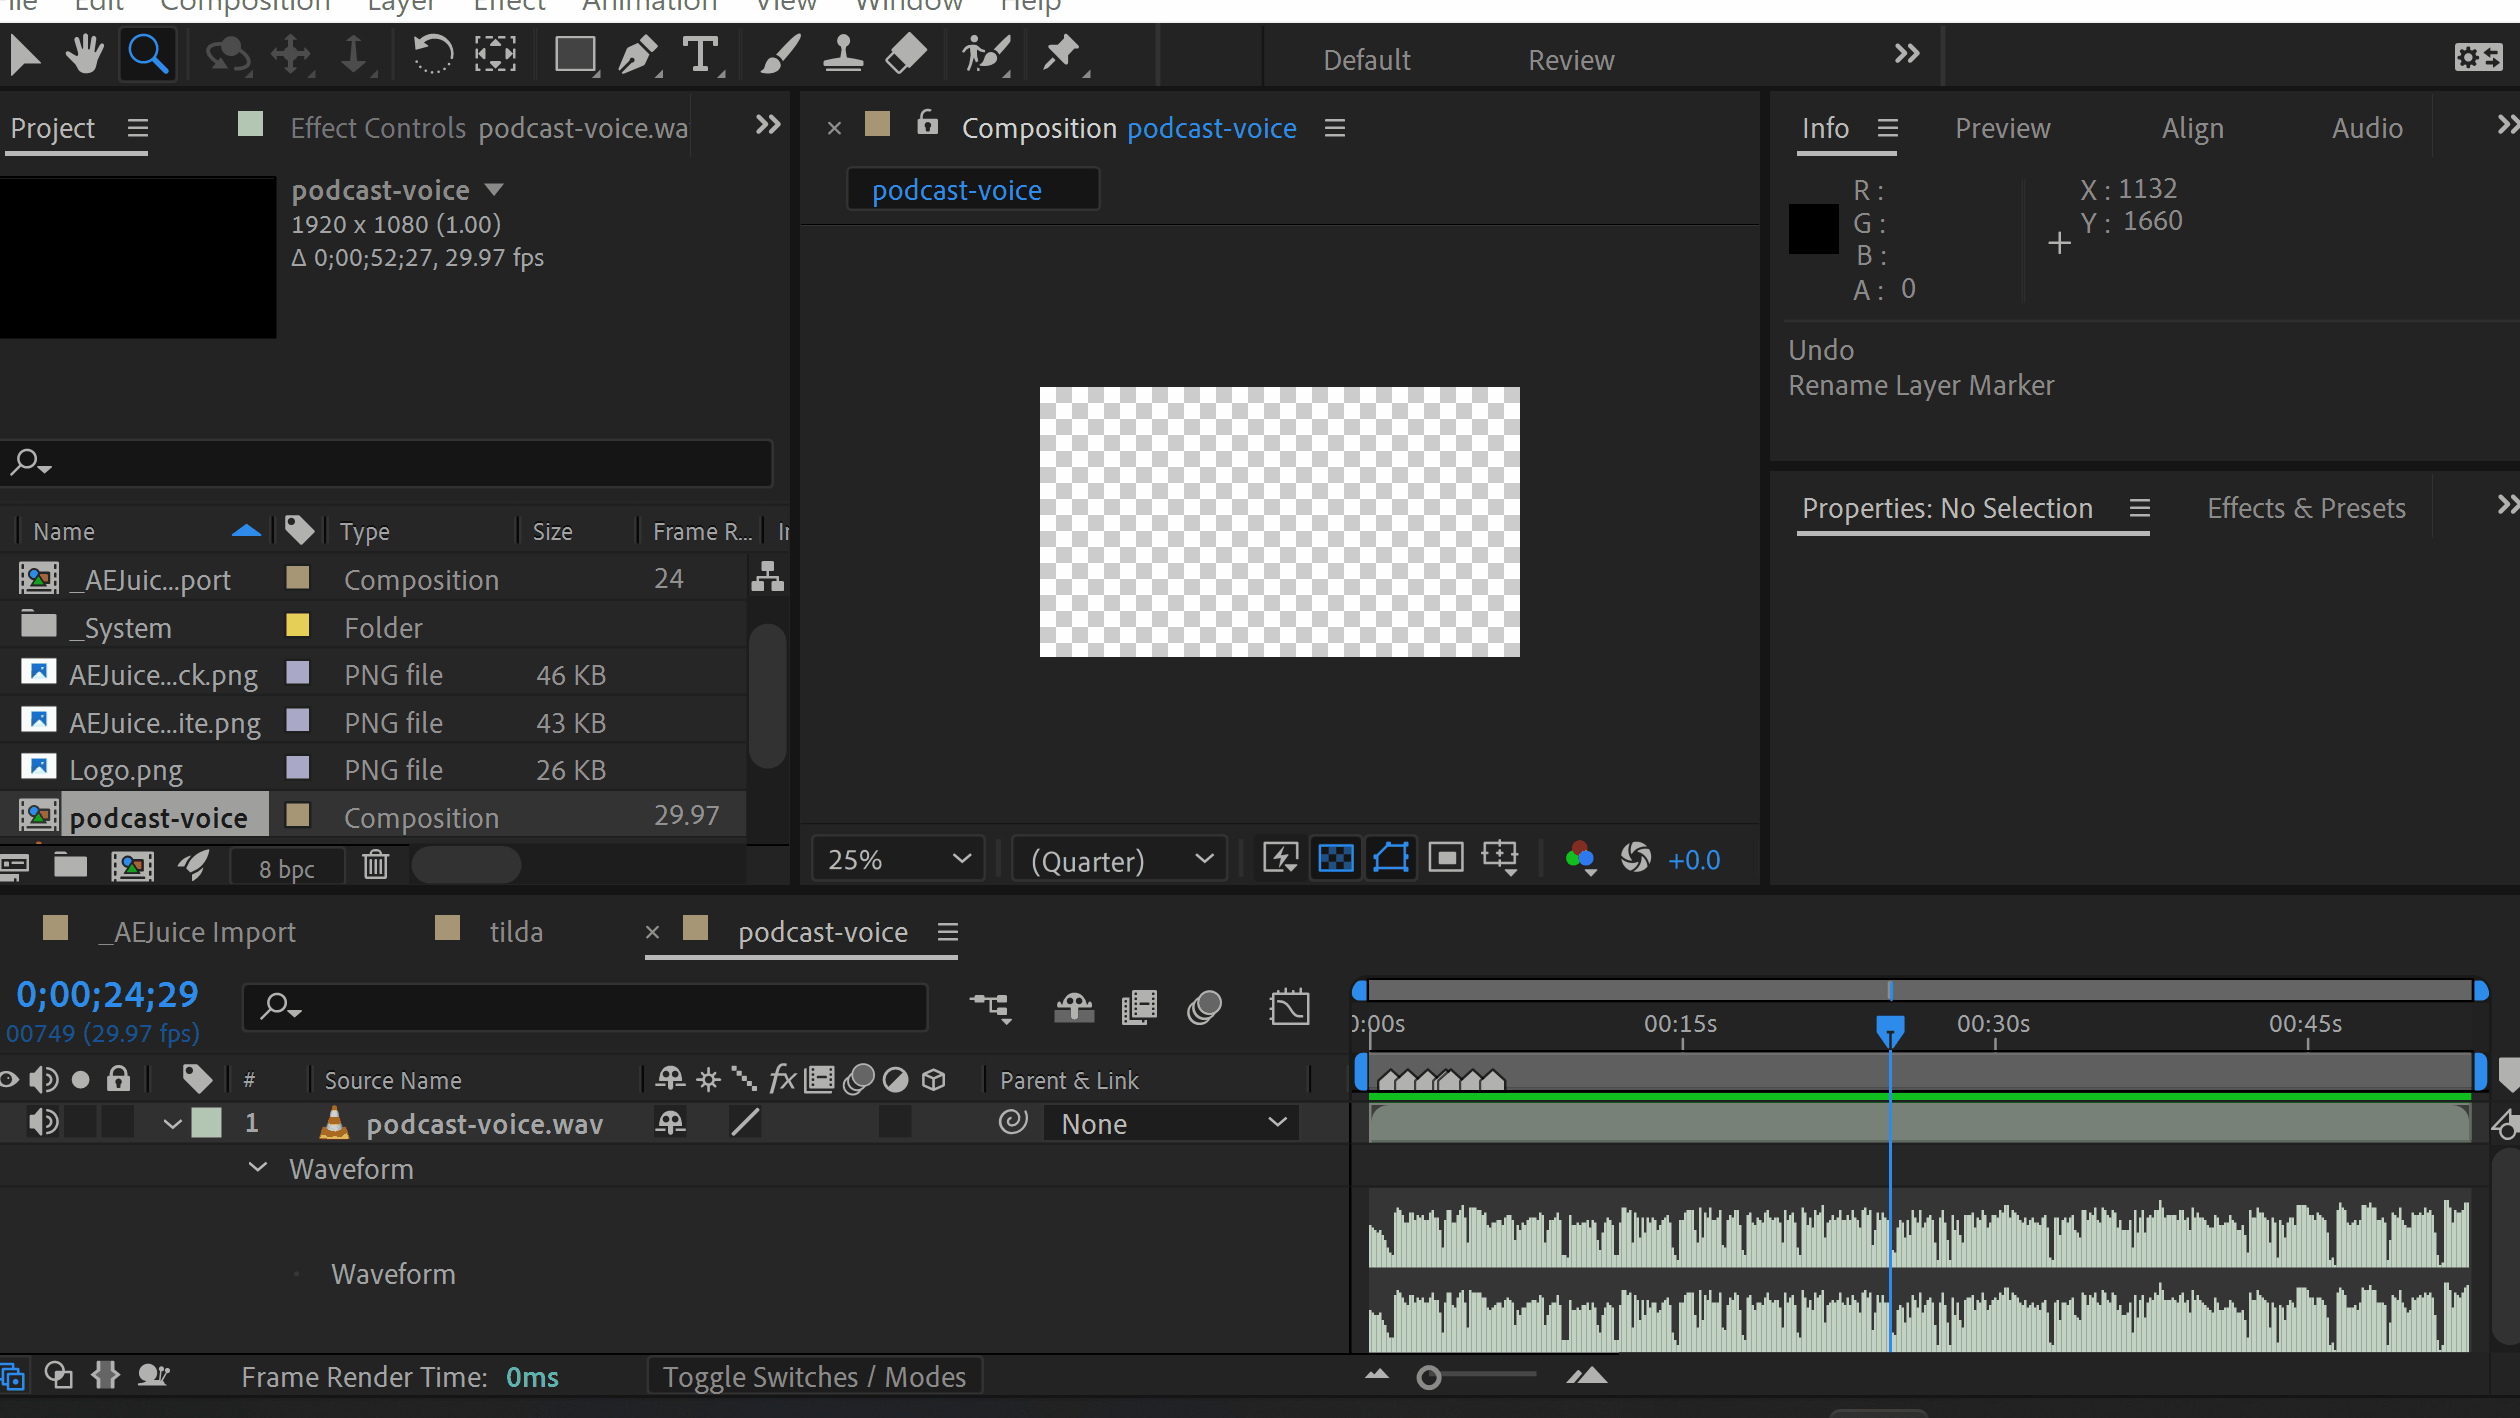
Task: Mute audio of podcast-voice.wav layer
Action: 42,1123
